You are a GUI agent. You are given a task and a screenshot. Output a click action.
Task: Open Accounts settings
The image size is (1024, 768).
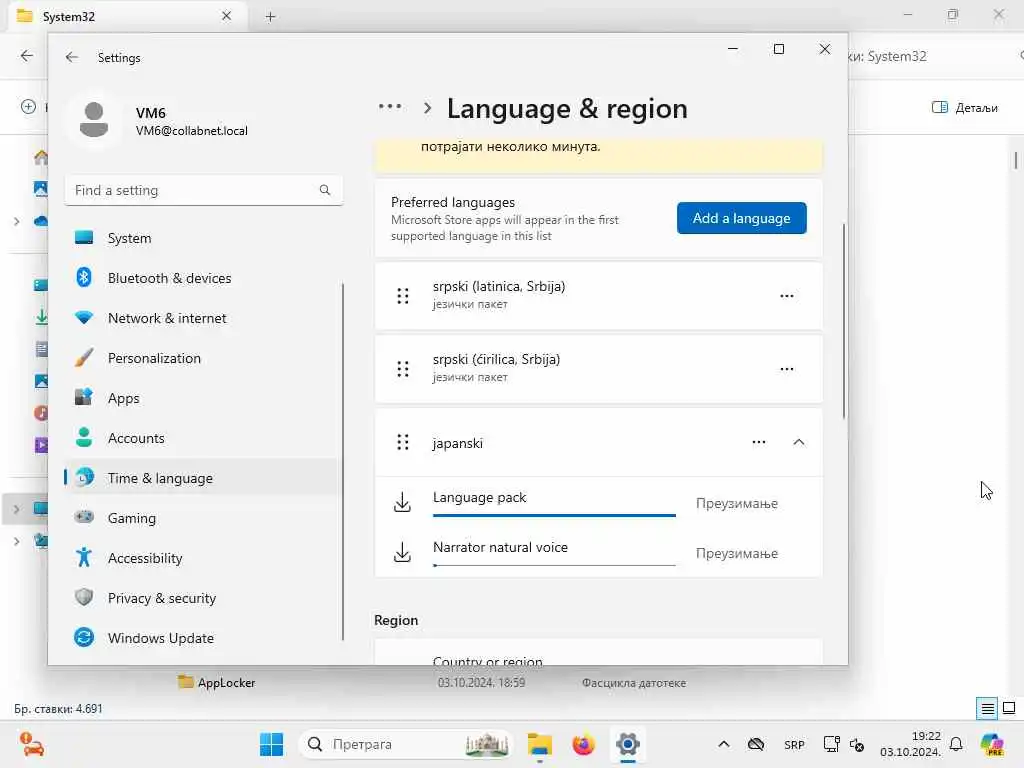click(204, 438)
